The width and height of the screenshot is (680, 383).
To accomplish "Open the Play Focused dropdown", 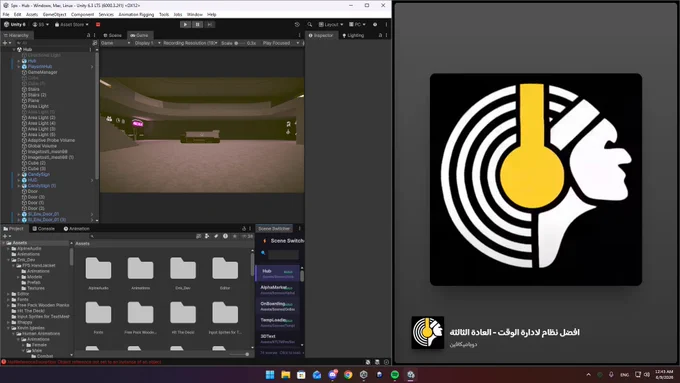I will [281, 43].
